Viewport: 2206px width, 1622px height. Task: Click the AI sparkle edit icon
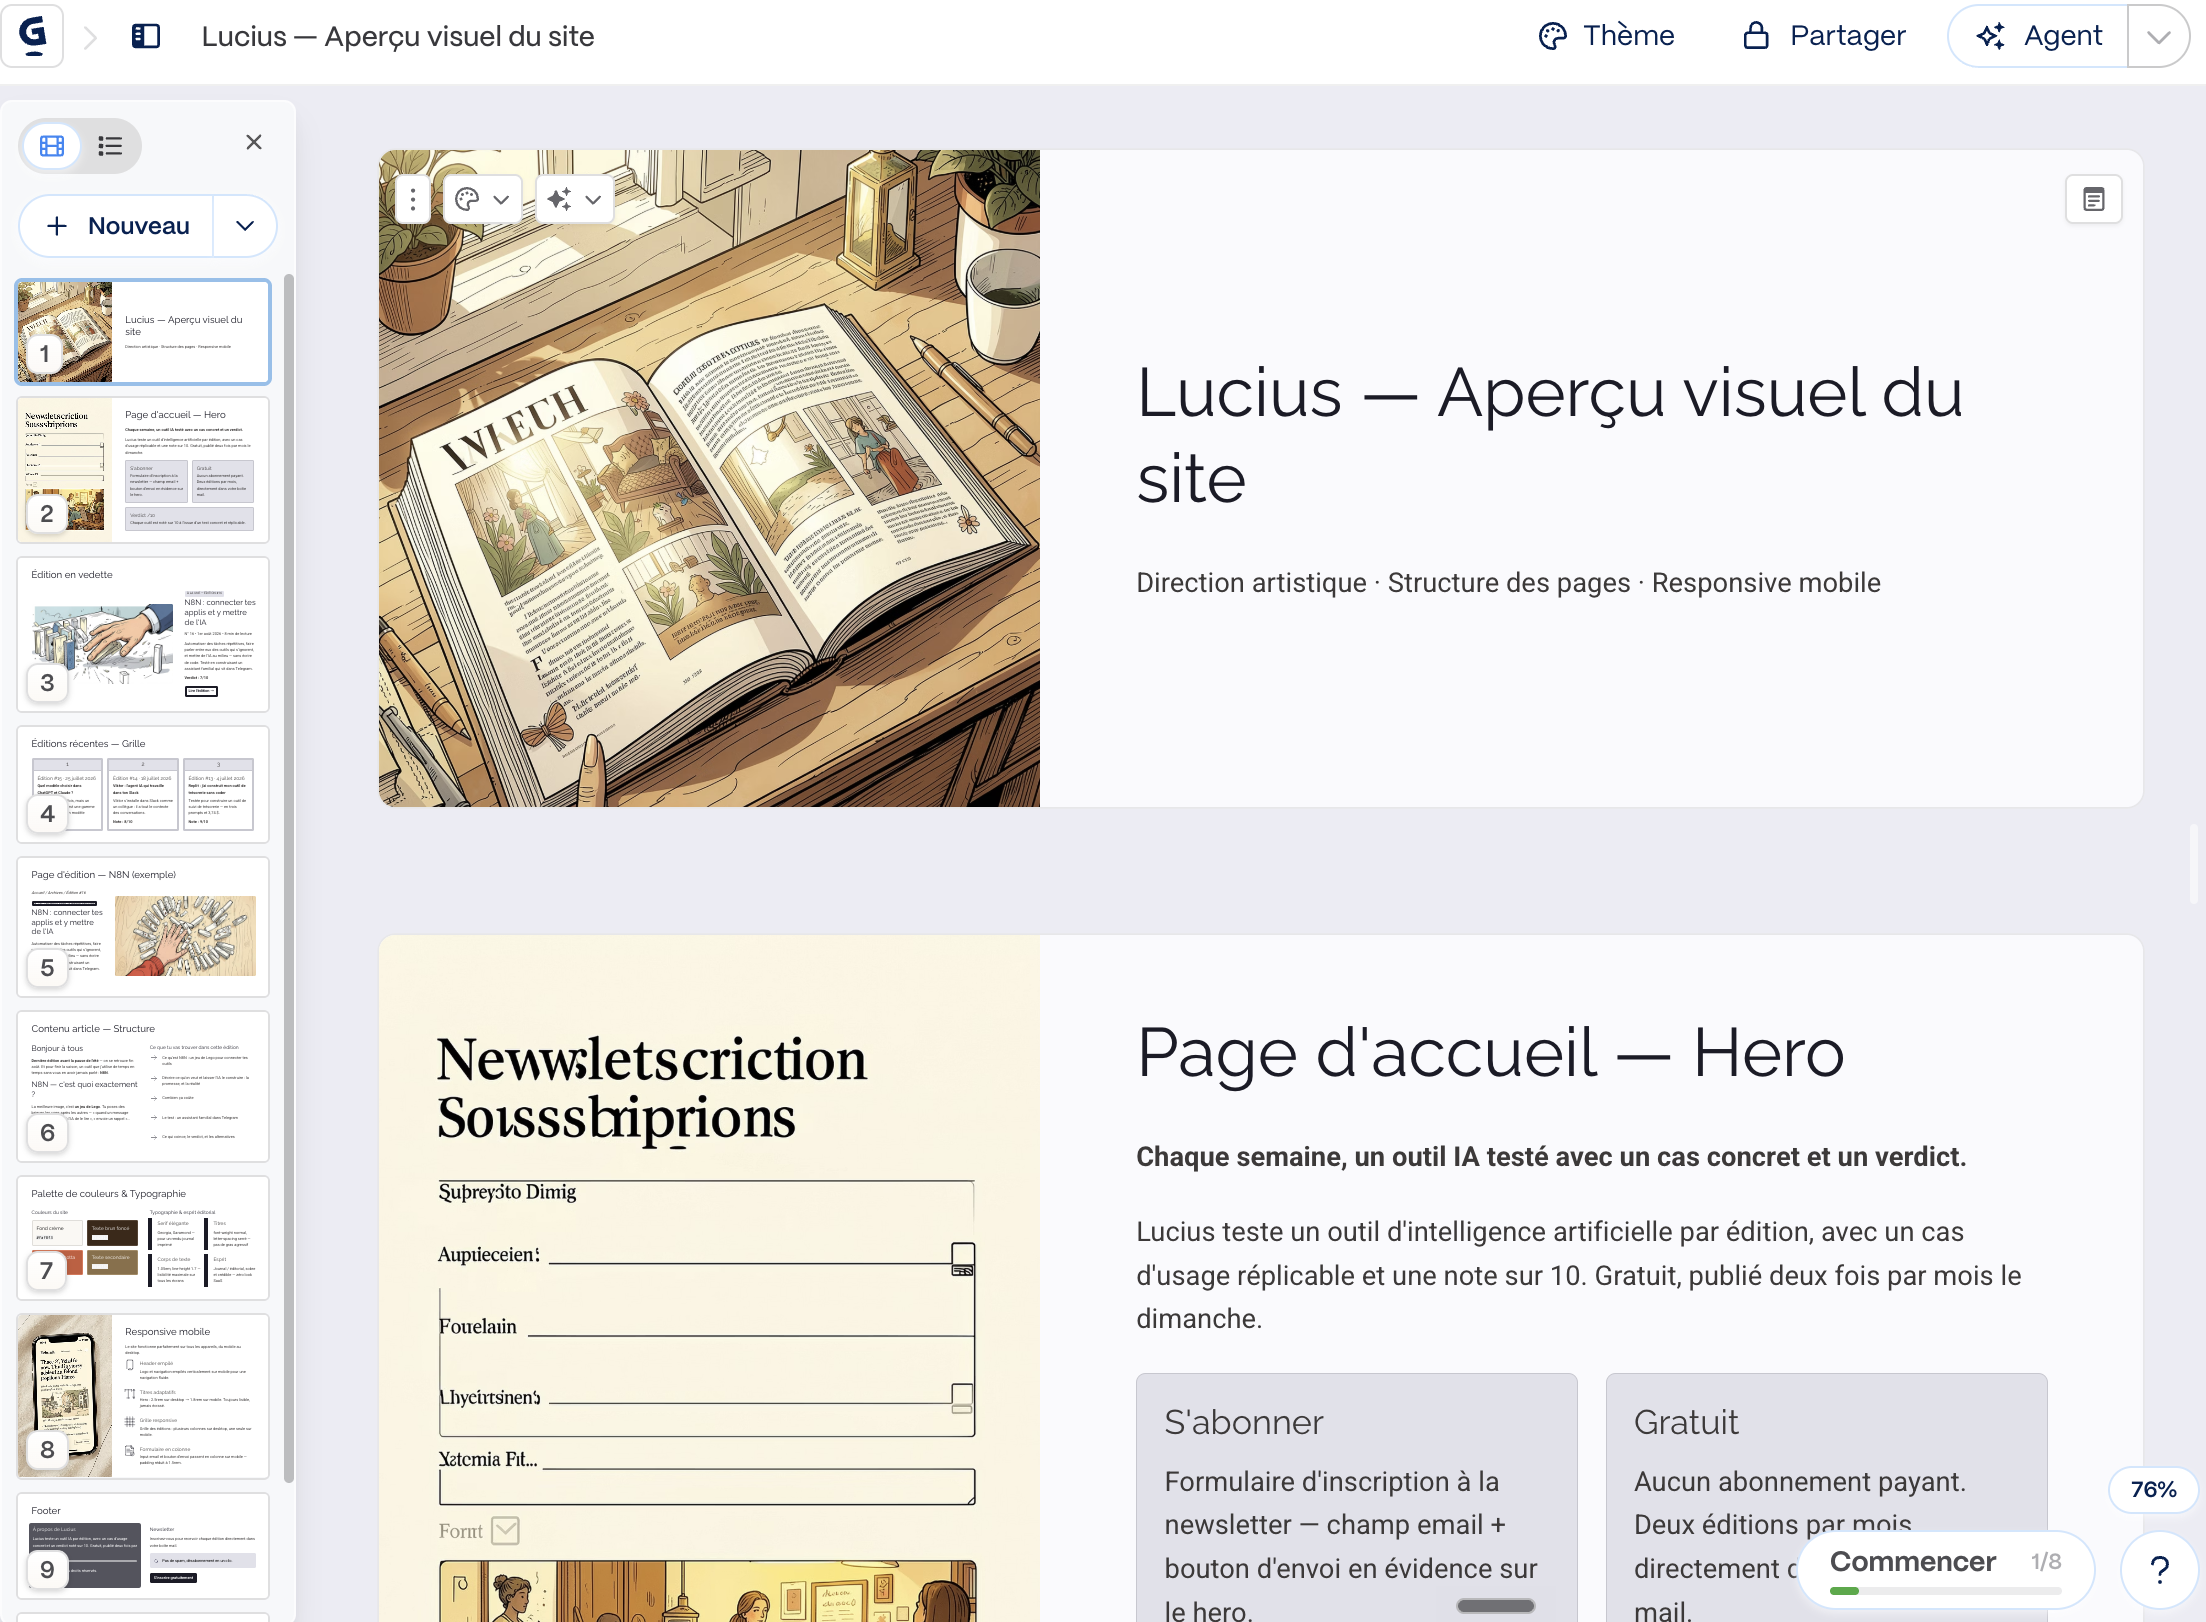(560, 200)
